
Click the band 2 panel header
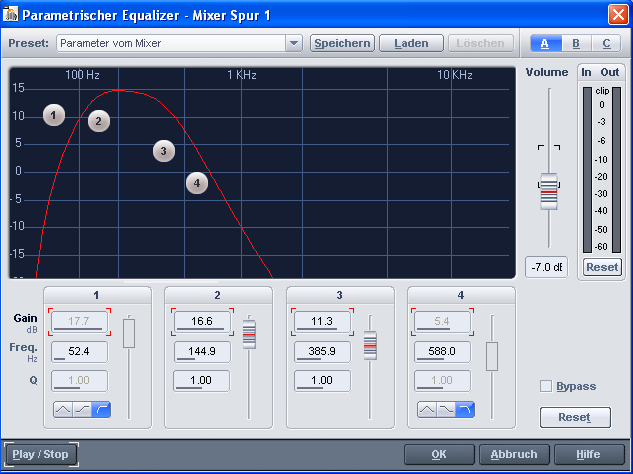coord(218,296)
